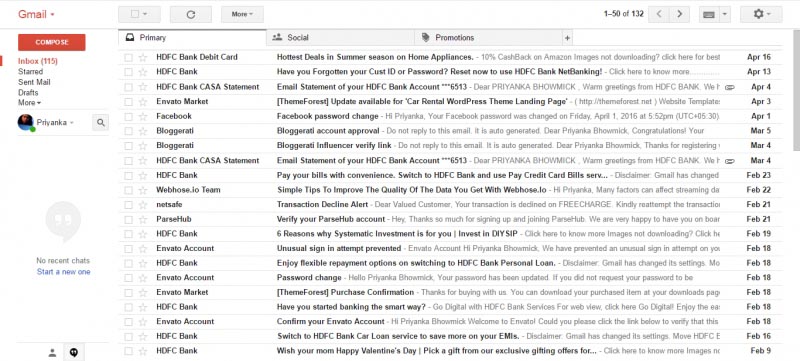Star the Unusual sign in attempt email
Viewport: 800px width, 361px height.
143,249
